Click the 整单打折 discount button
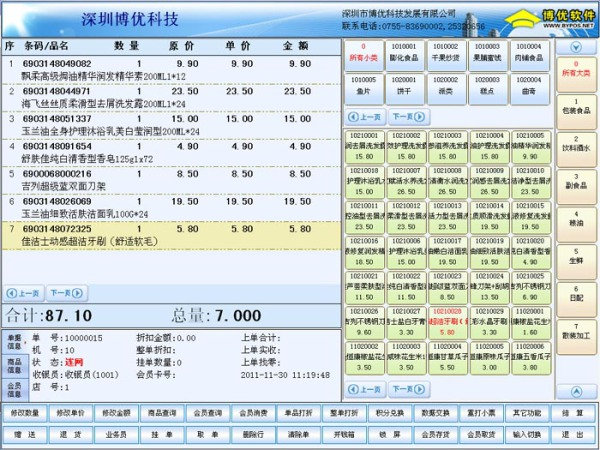The width and height of the screenshot is (600, 450). 344,414
